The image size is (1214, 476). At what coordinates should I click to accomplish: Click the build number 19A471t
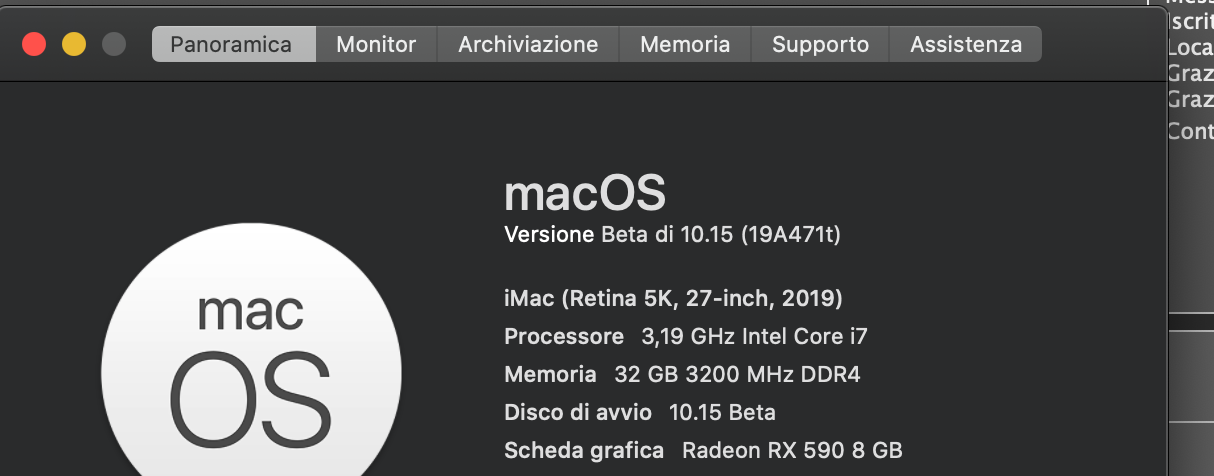point(790,236)
